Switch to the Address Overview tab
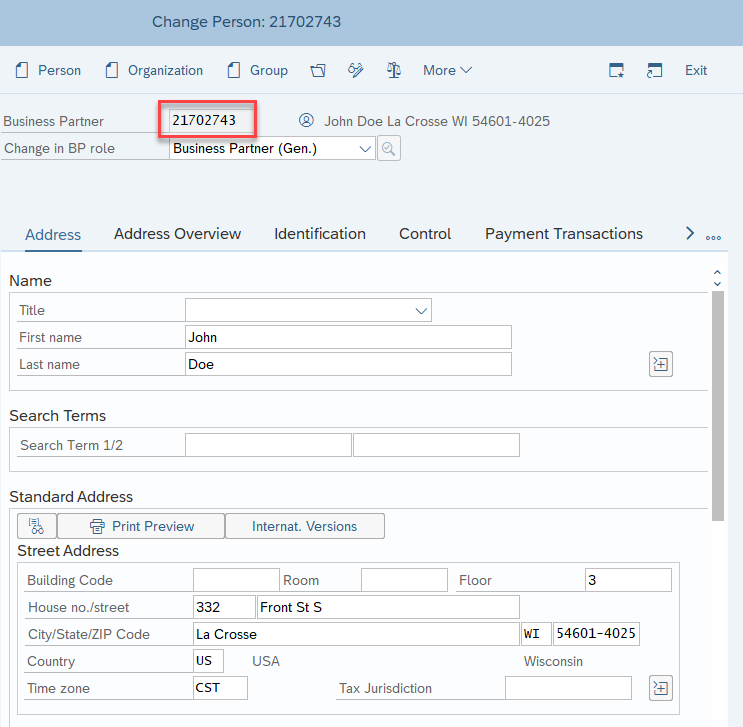Viewport: 743px width, 727px height. (177, 234)
